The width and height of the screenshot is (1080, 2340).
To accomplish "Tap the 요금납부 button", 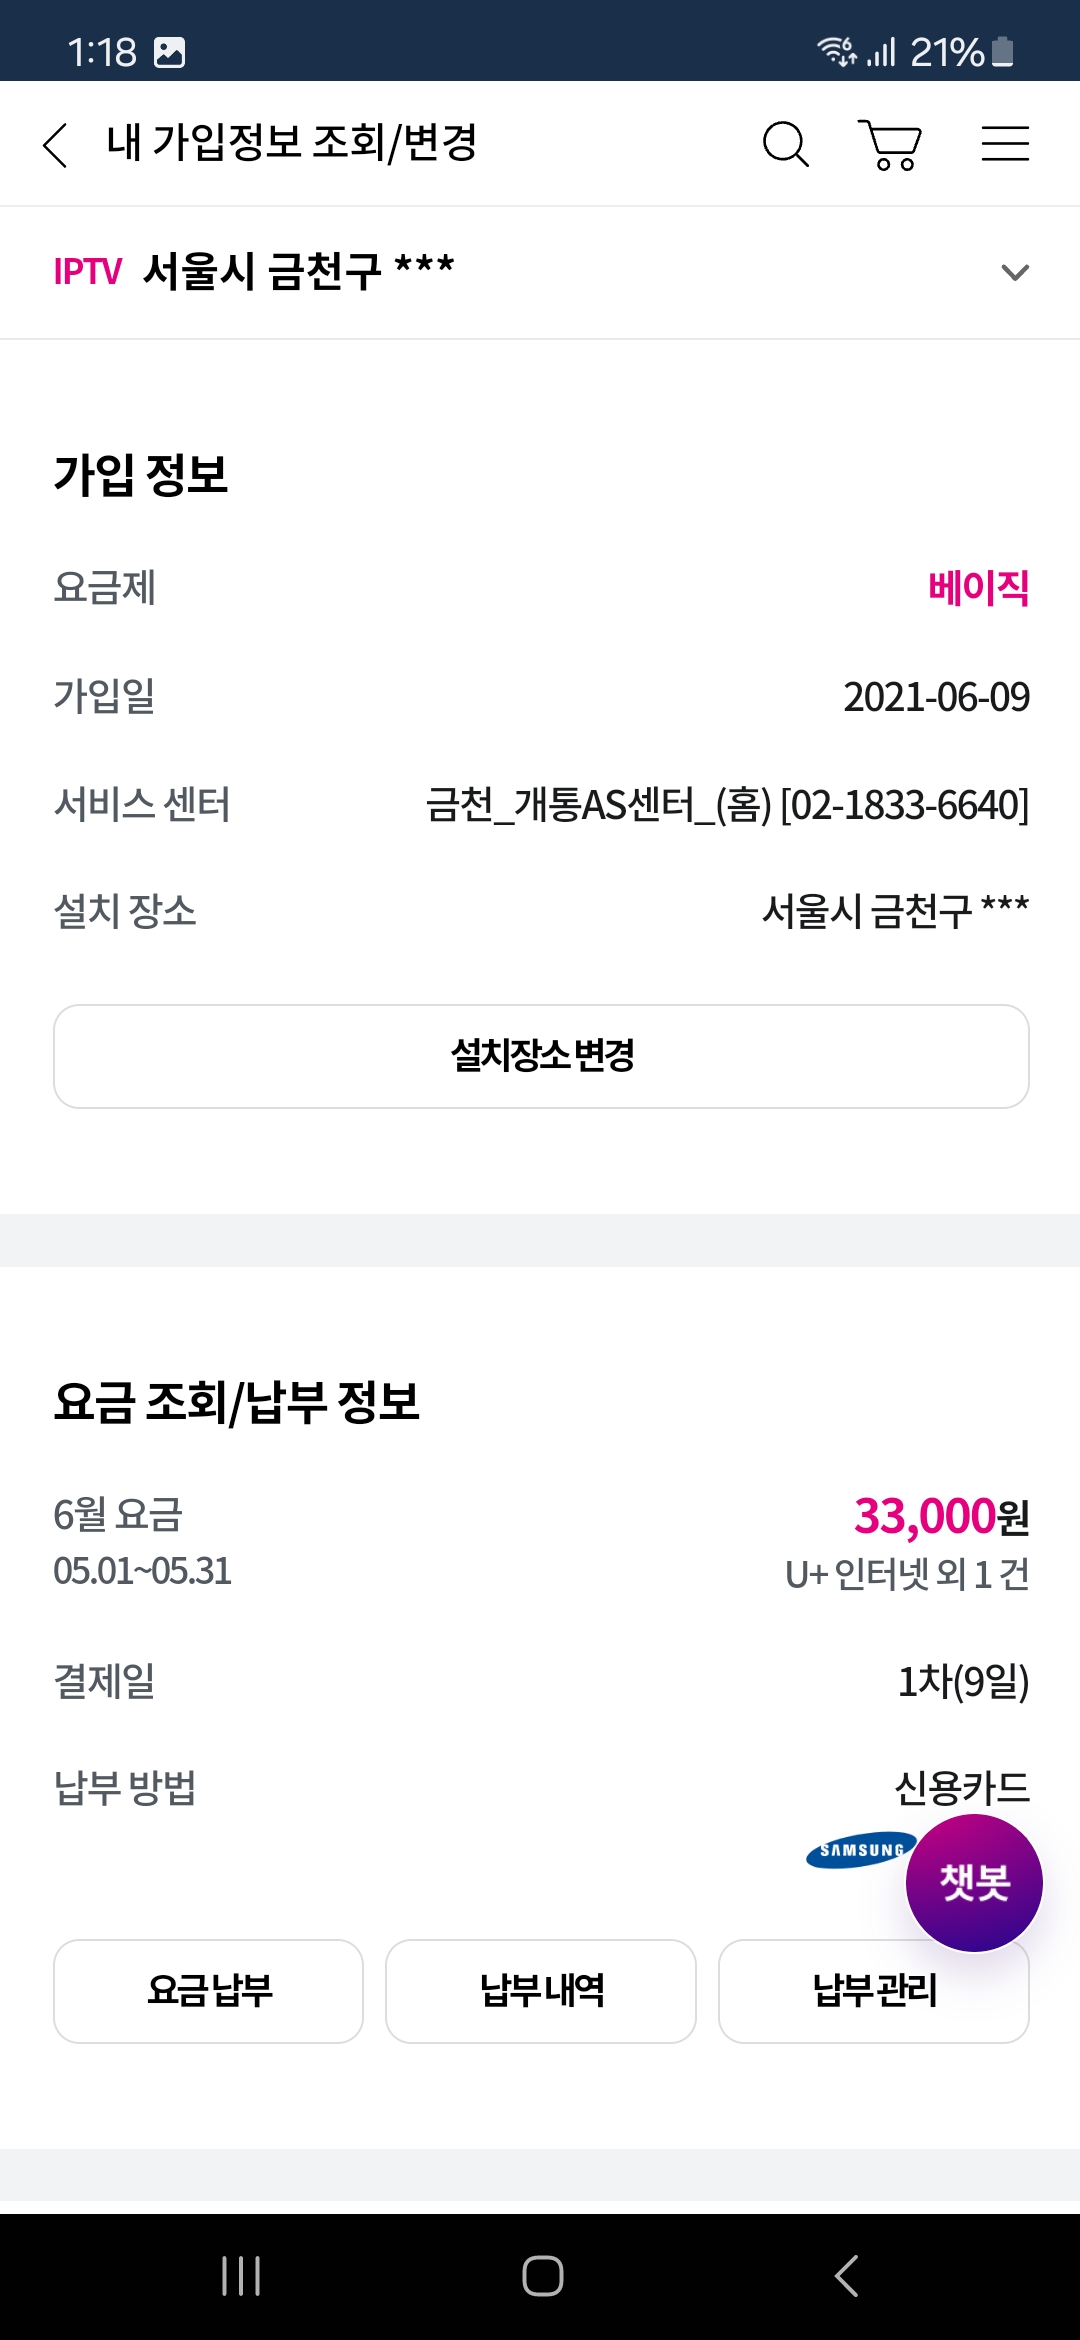I will [208, 1991].
